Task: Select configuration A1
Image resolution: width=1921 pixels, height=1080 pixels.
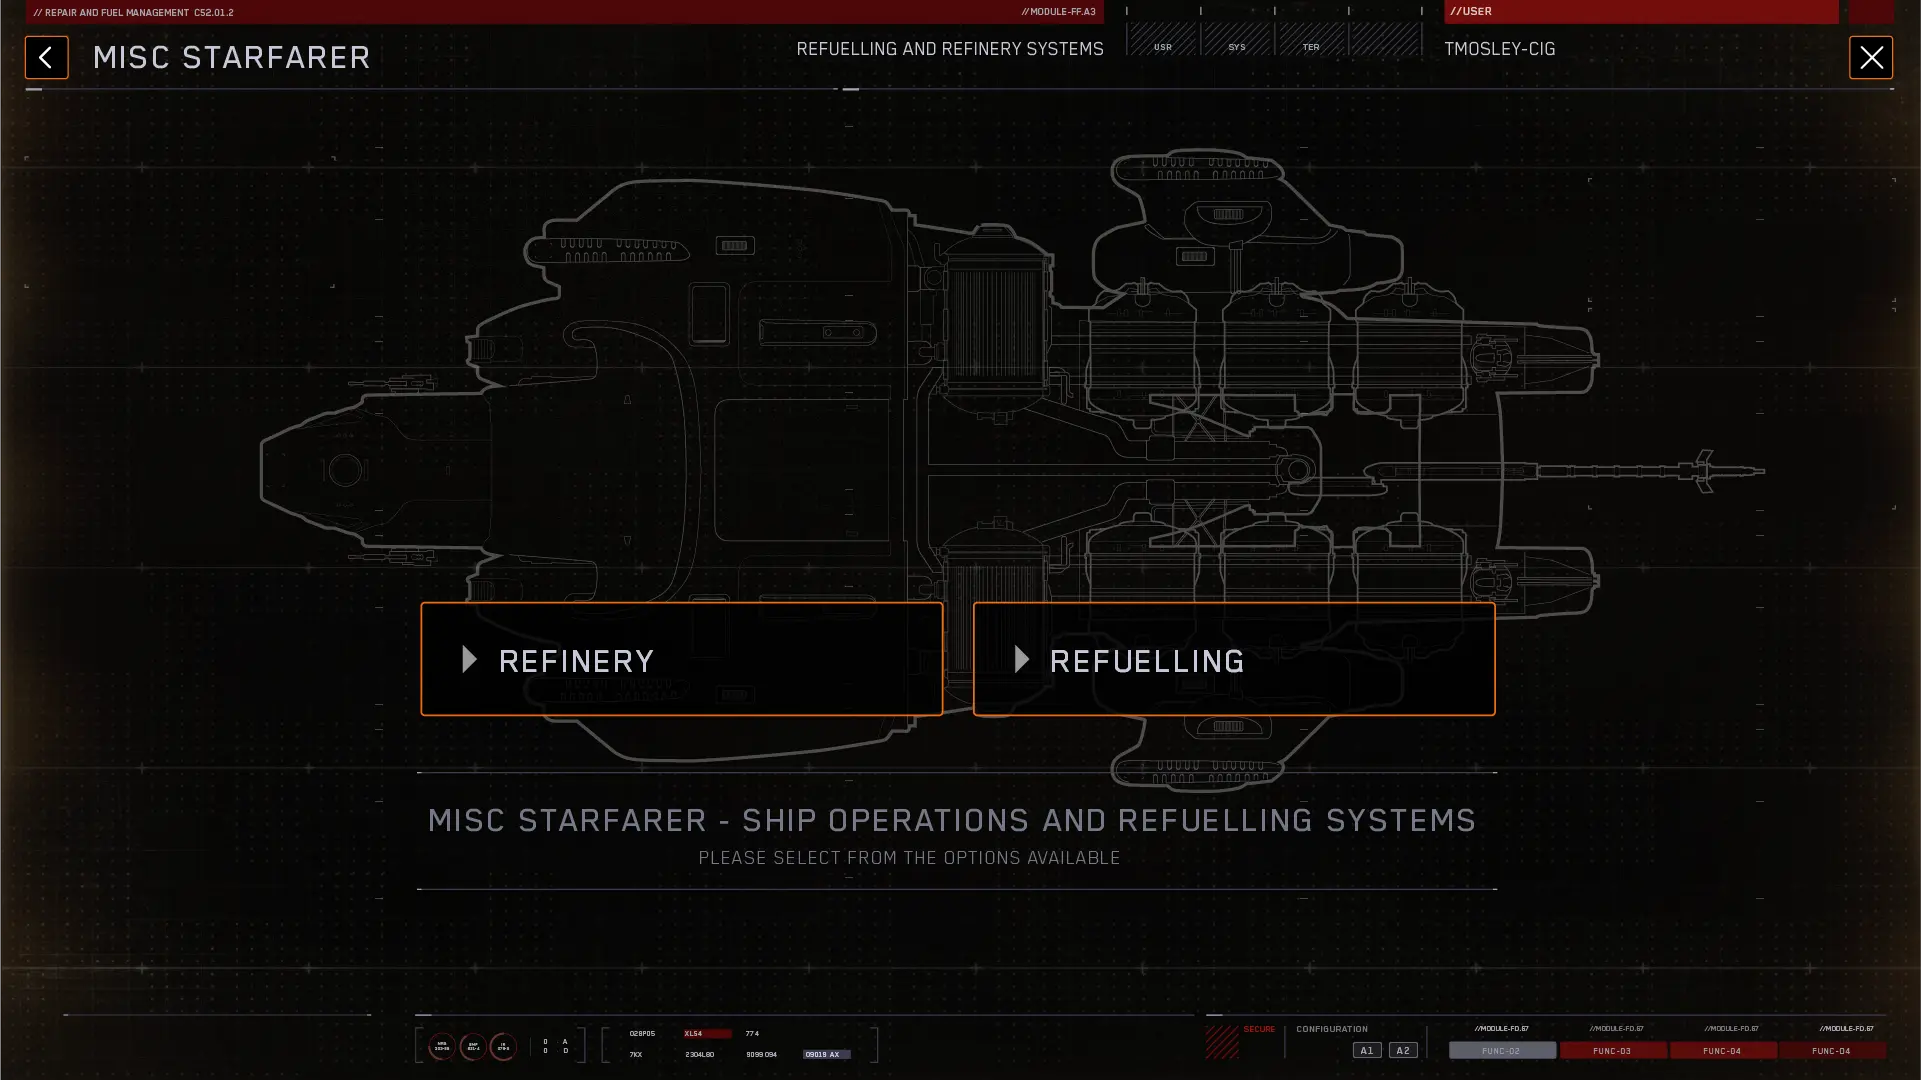Action: (1367, 1050)
